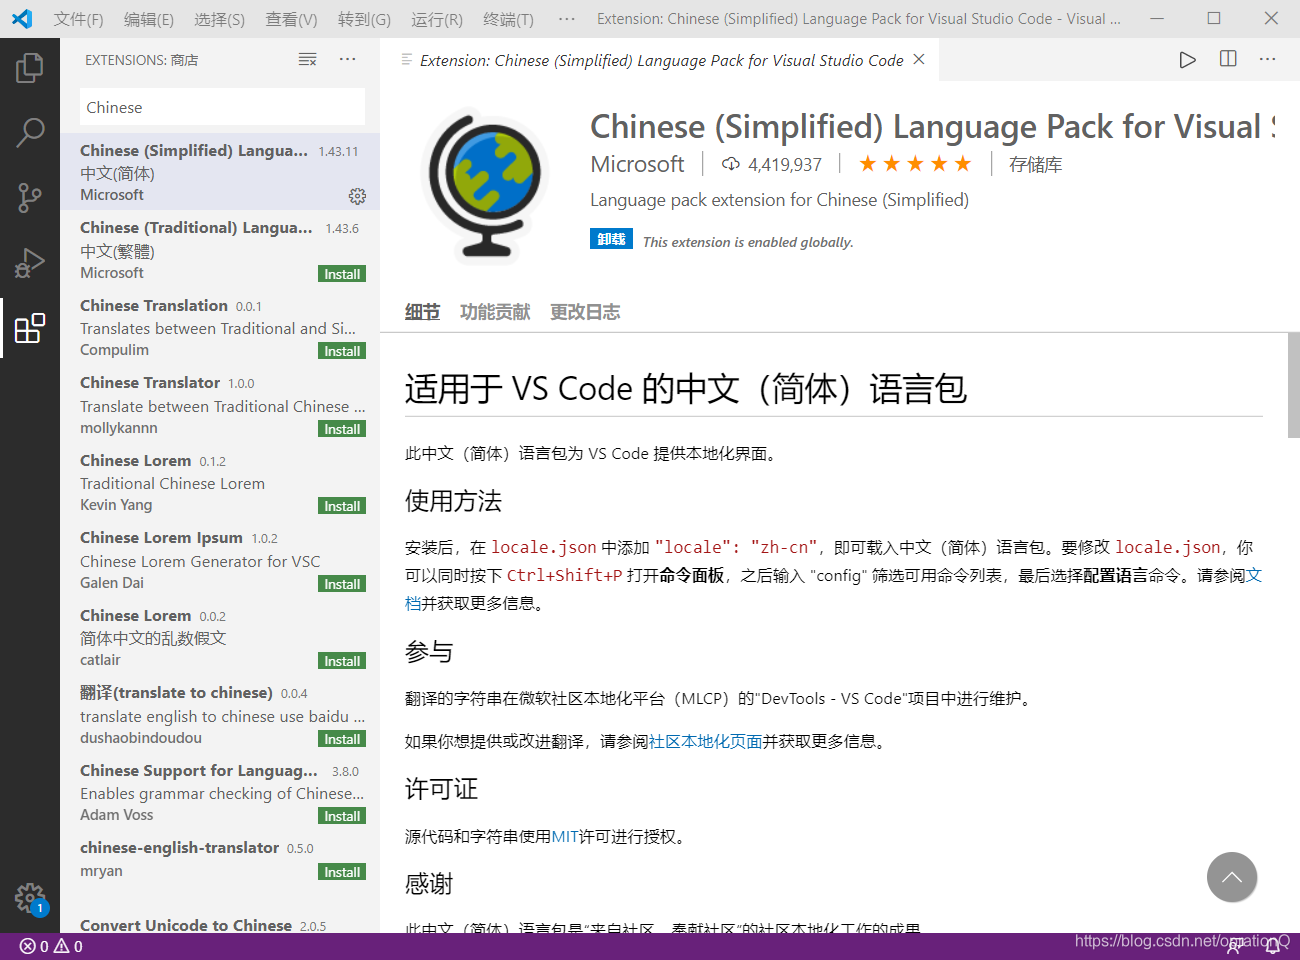The height and width of the screenshot is (960, 1300).
Task: Install Chinese Support for LanguageTool
Action: point(342,816)
